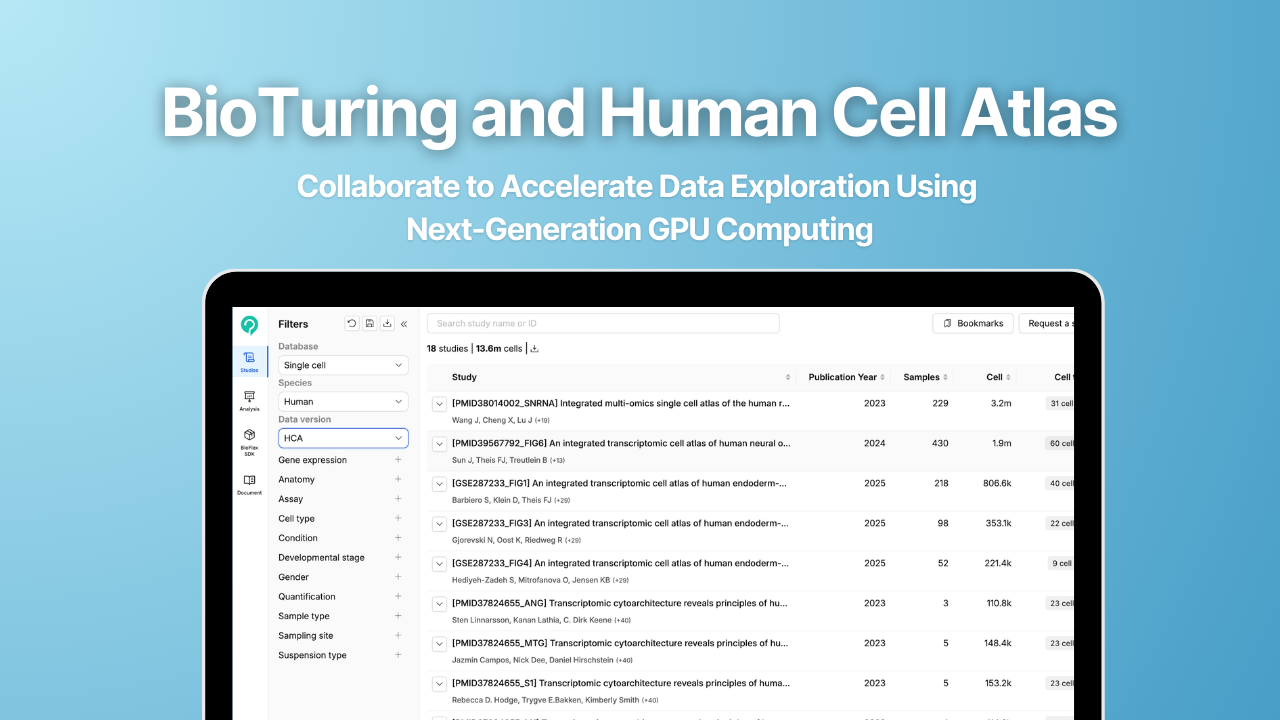
Task: Open the Analysis section in sidebar
Action: [x=249, y=400]
